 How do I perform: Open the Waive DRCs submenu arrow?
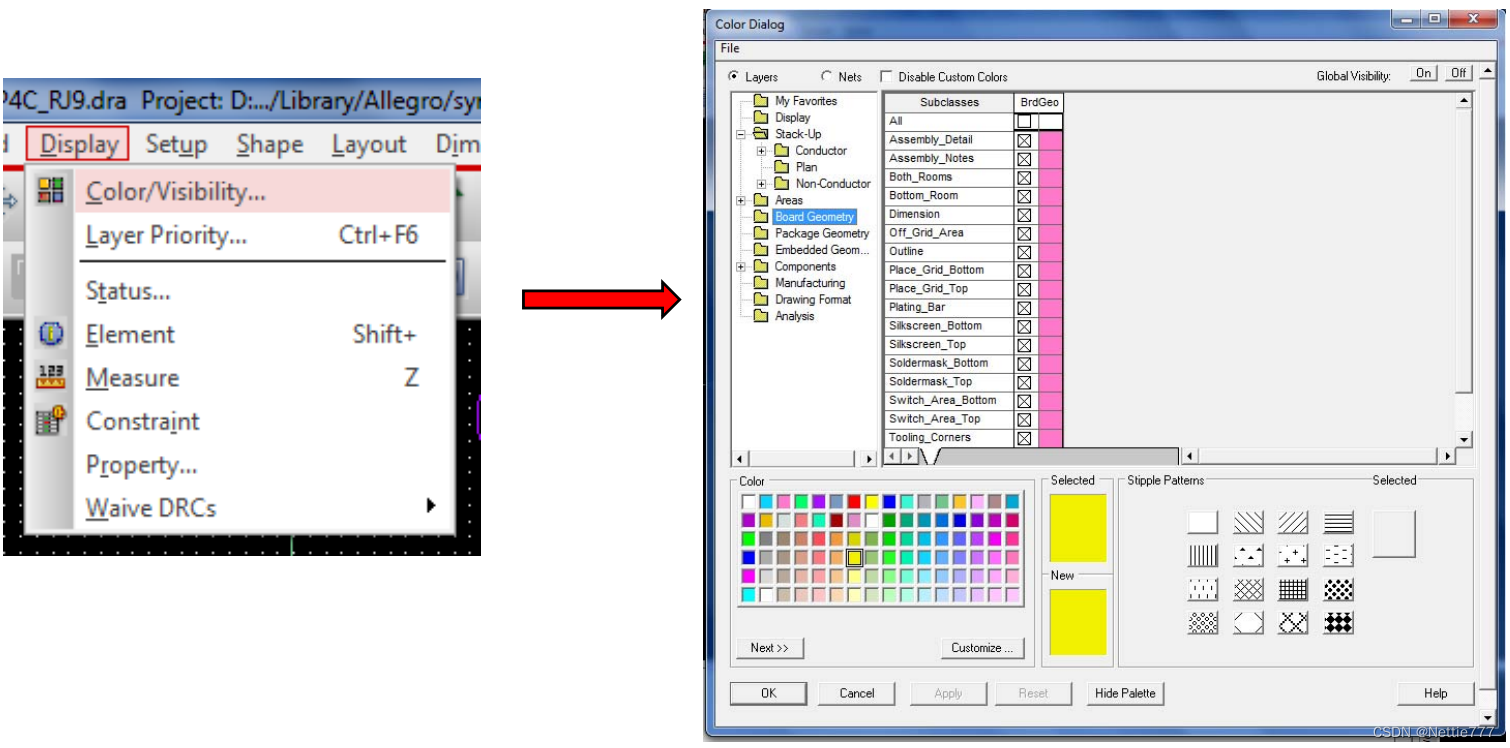(431, 505)
